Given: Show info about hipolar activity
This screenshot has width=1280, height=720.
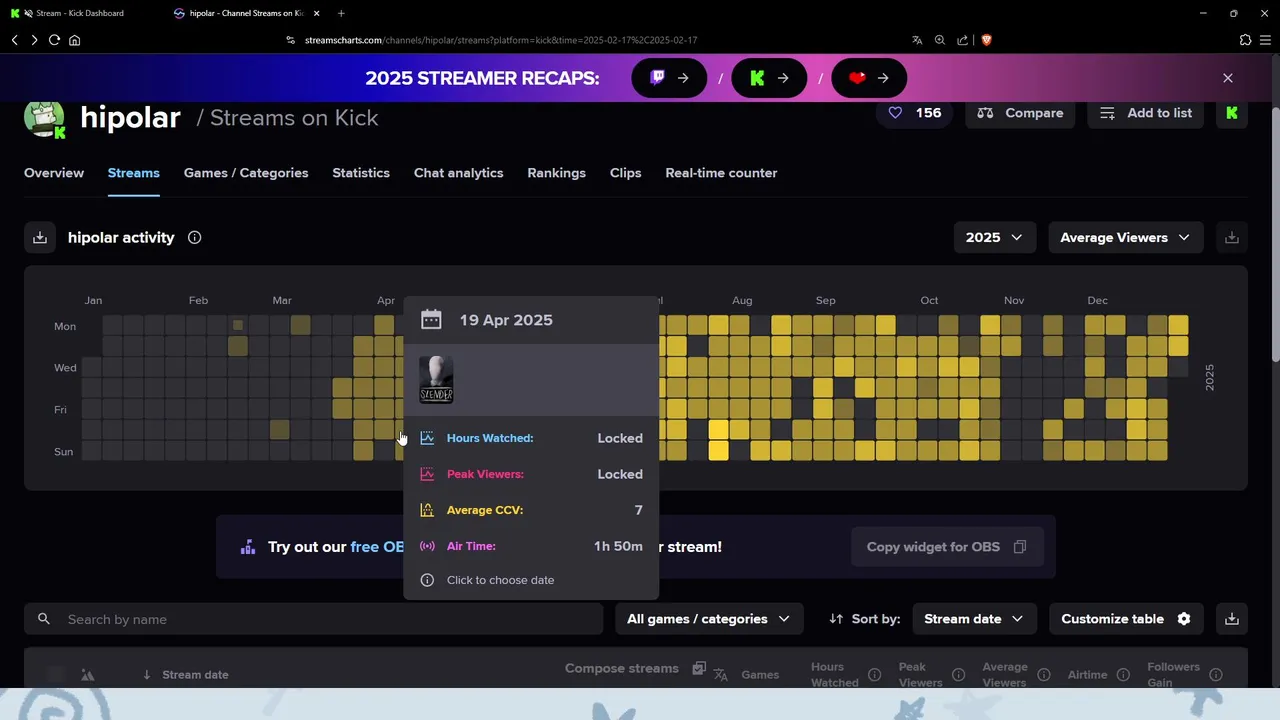Looking at the screenshot, I should (x=195, y=237).
